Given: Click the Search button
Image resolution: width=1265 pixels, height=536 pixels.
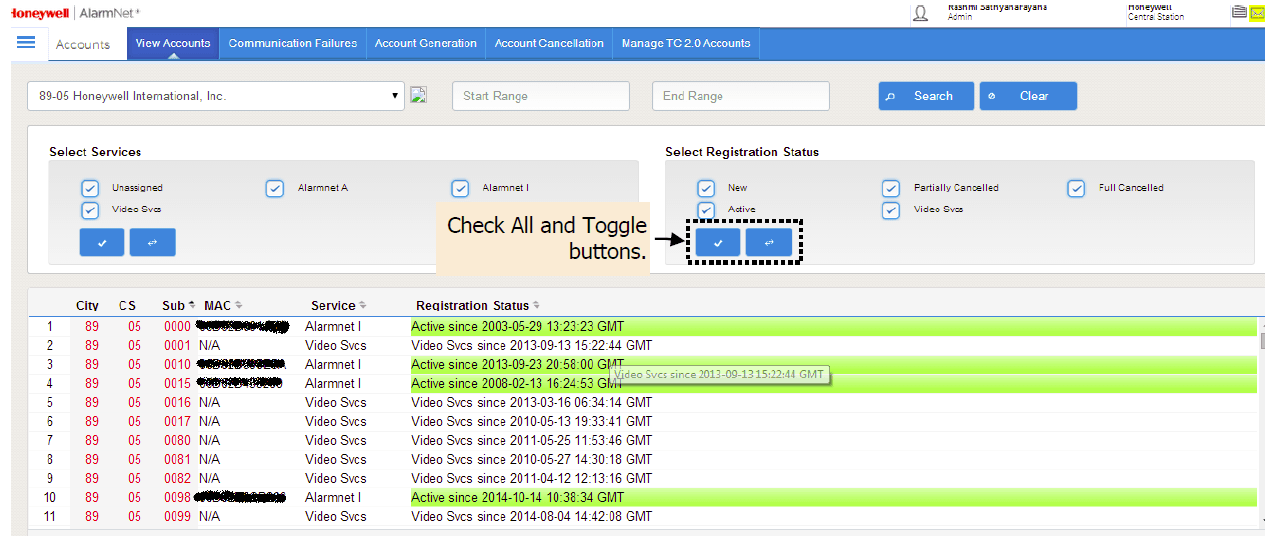Looking at the screenshot, I should [926, 96].
